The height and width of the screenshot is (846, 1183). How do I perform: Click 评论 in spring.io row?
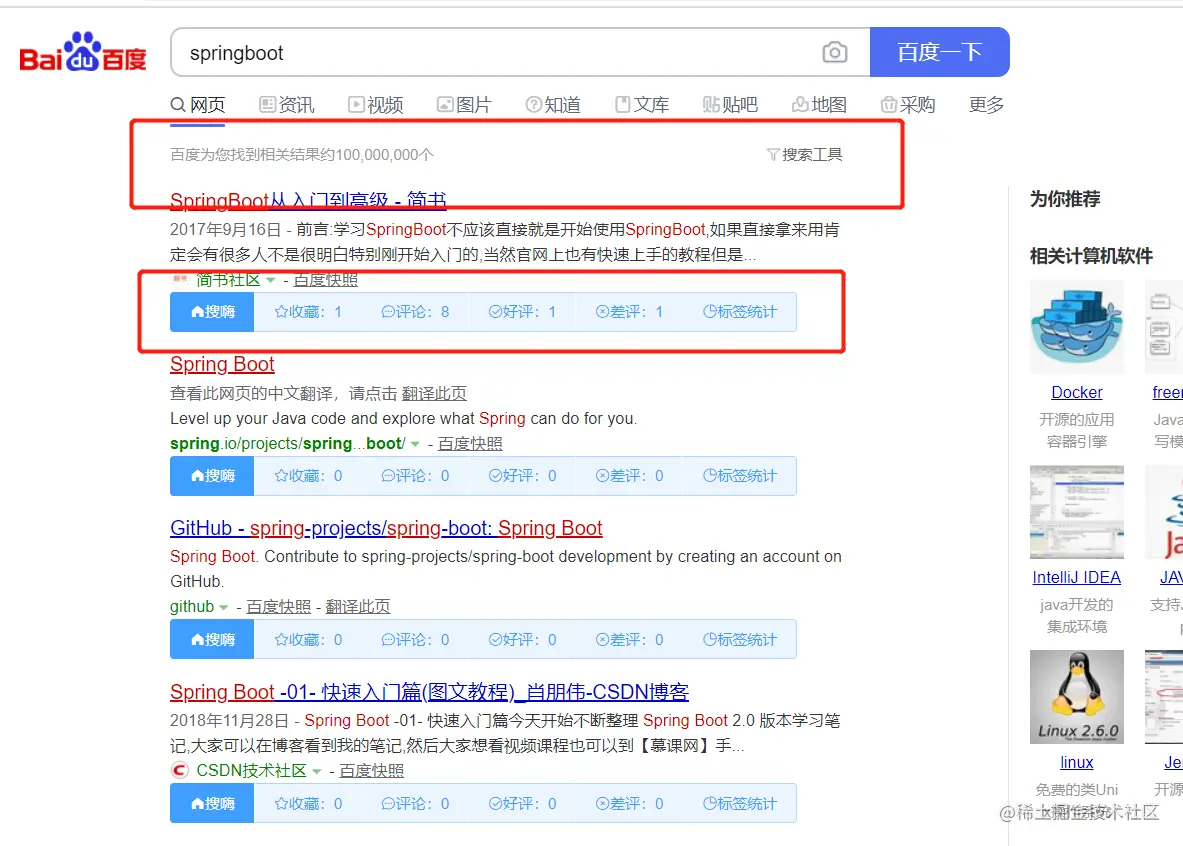(415, 475)
